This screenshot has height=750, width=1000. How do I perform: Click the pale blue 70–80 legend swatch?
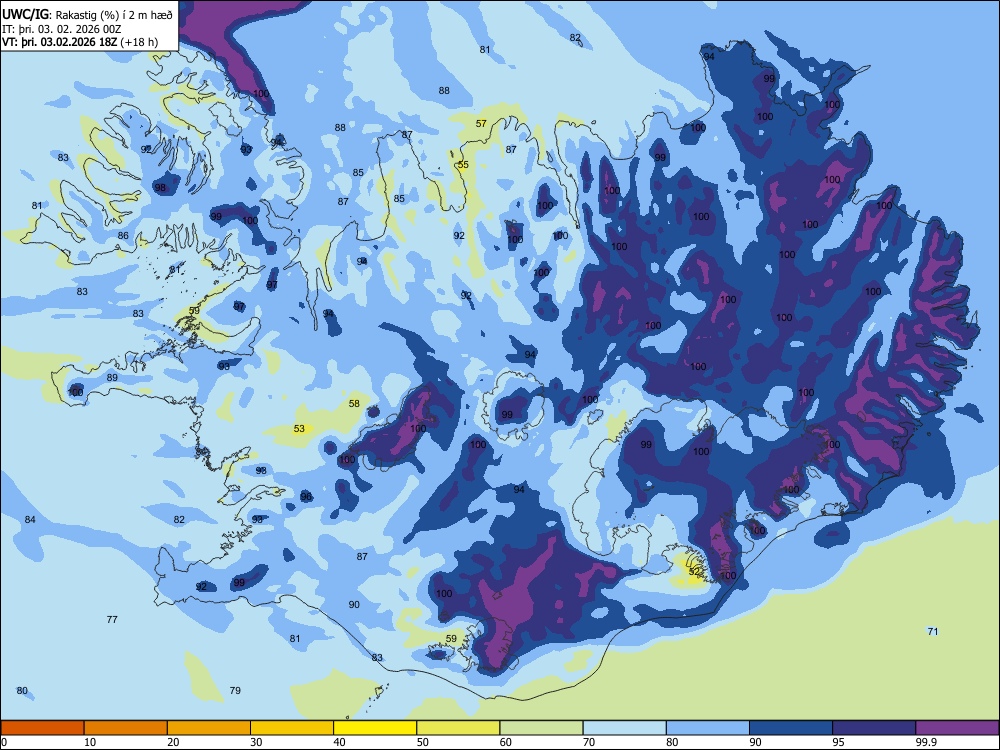[x=625, y=728]
